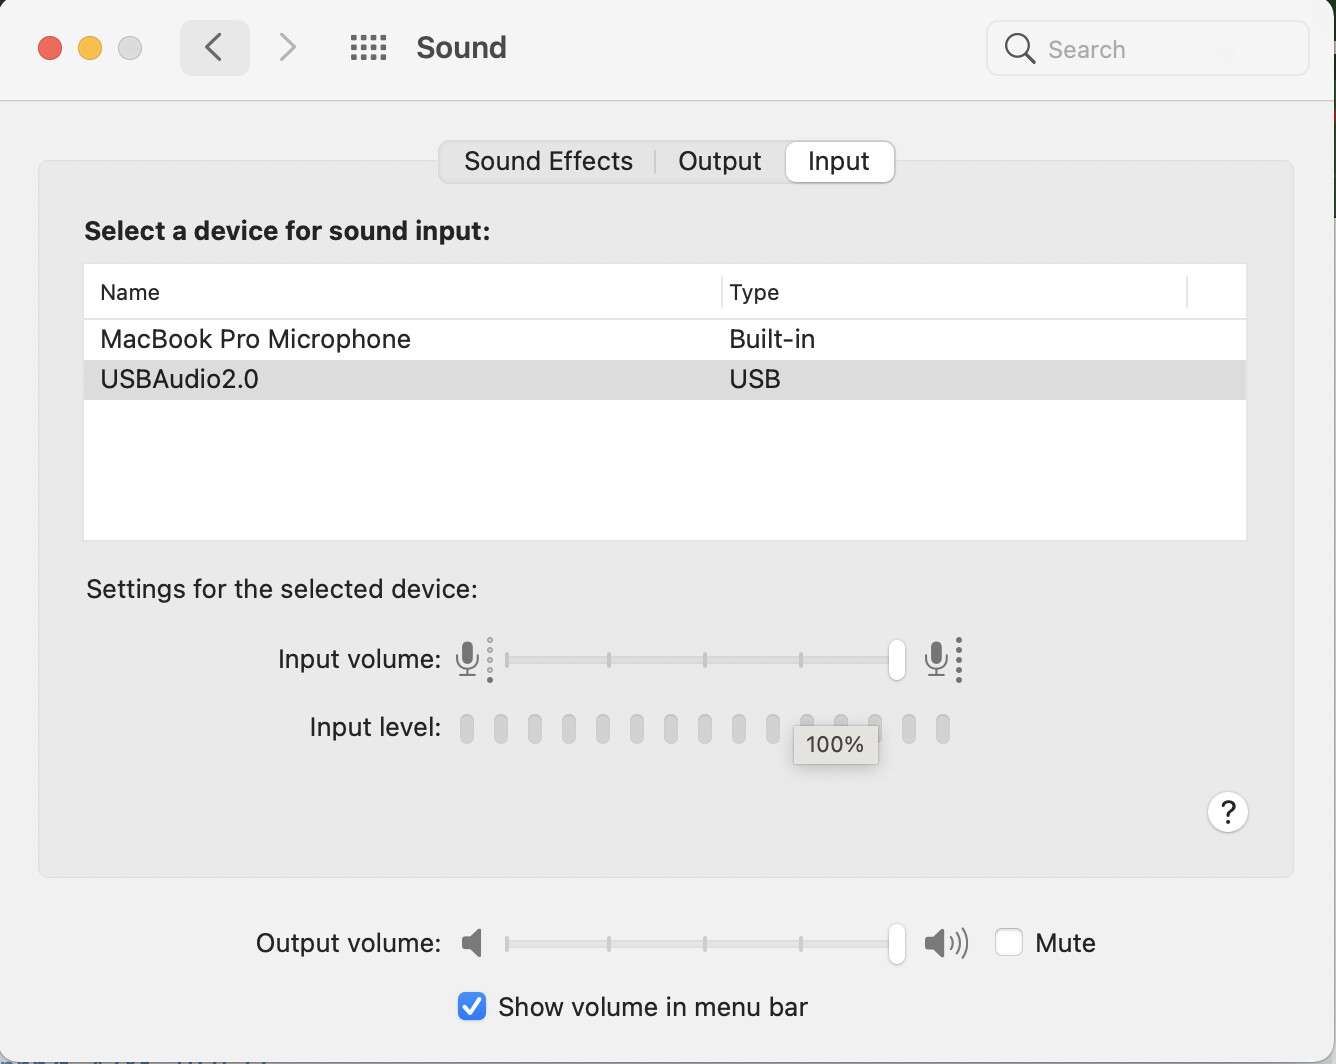Click the back navigation arrow
This screenshot has height=1064, width=1336.
[214, 47]
